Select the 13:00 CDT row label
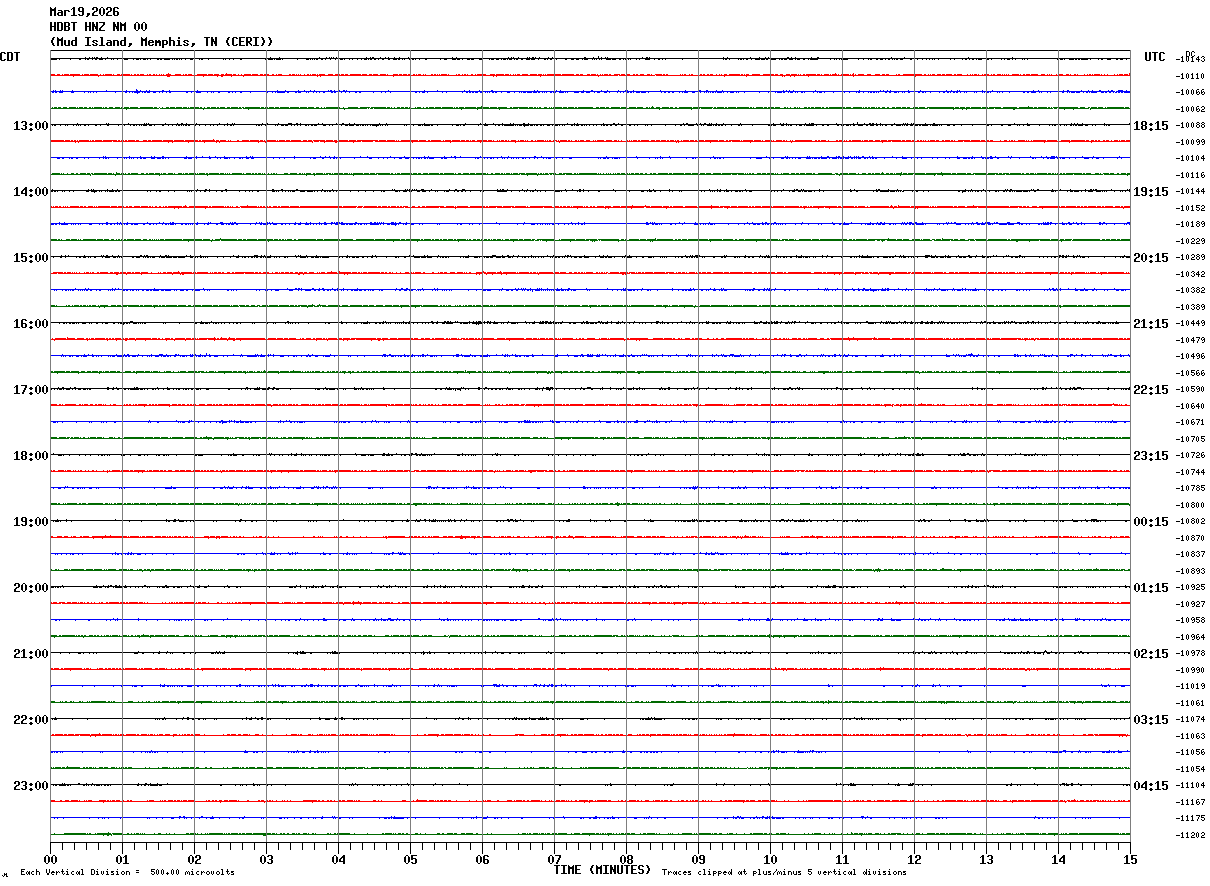The image size is (1210, 886). coord(30,126)
